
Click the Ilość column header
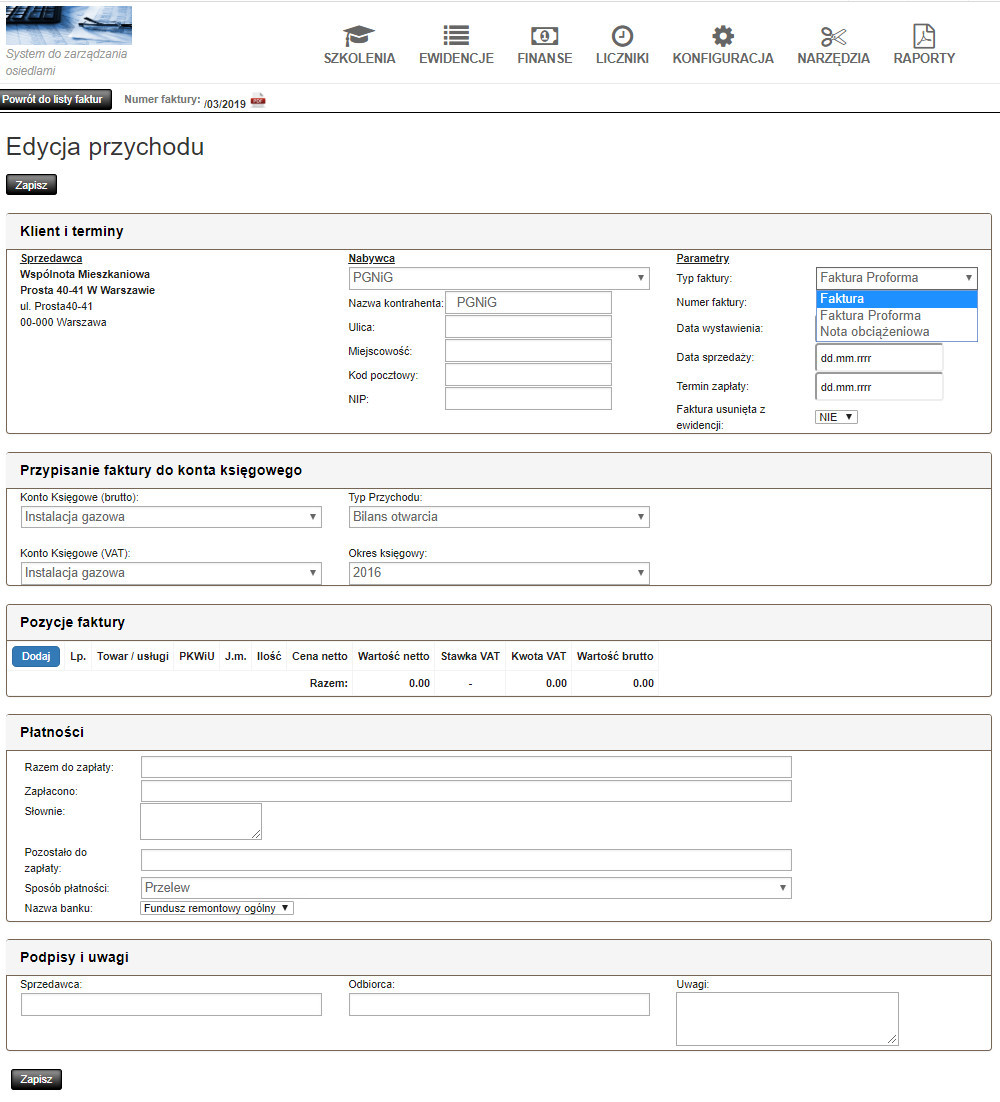click(x=269, y=656)
